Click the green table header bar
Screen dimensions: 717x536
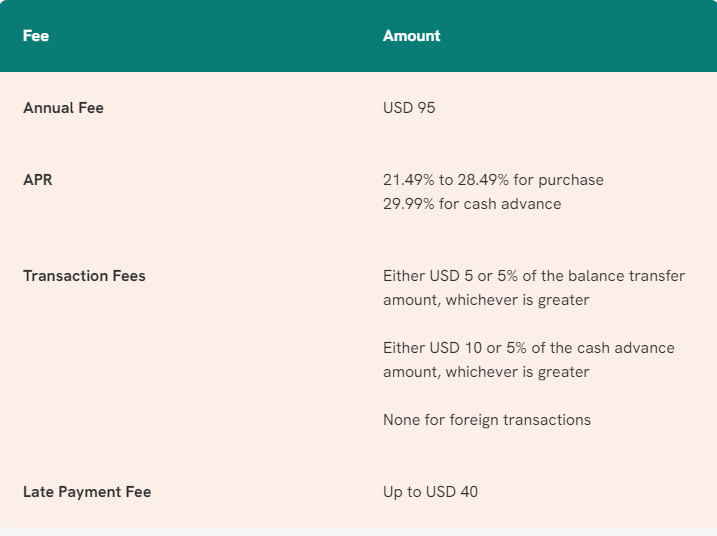358,36
